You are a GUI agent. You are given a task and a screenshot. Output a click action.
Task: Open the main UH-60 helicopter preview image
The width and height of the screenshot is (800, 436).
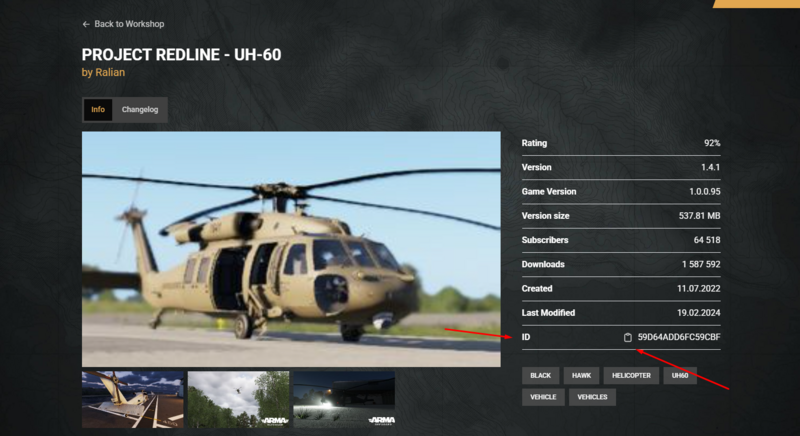click(x=291, y=249)
